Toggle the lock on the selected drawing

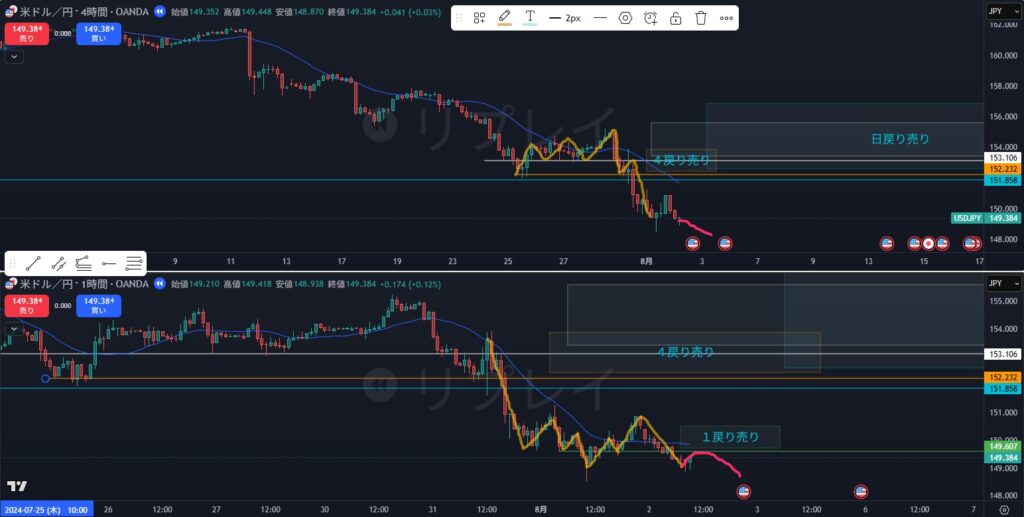pyautogui.click(x=676, y=18)
